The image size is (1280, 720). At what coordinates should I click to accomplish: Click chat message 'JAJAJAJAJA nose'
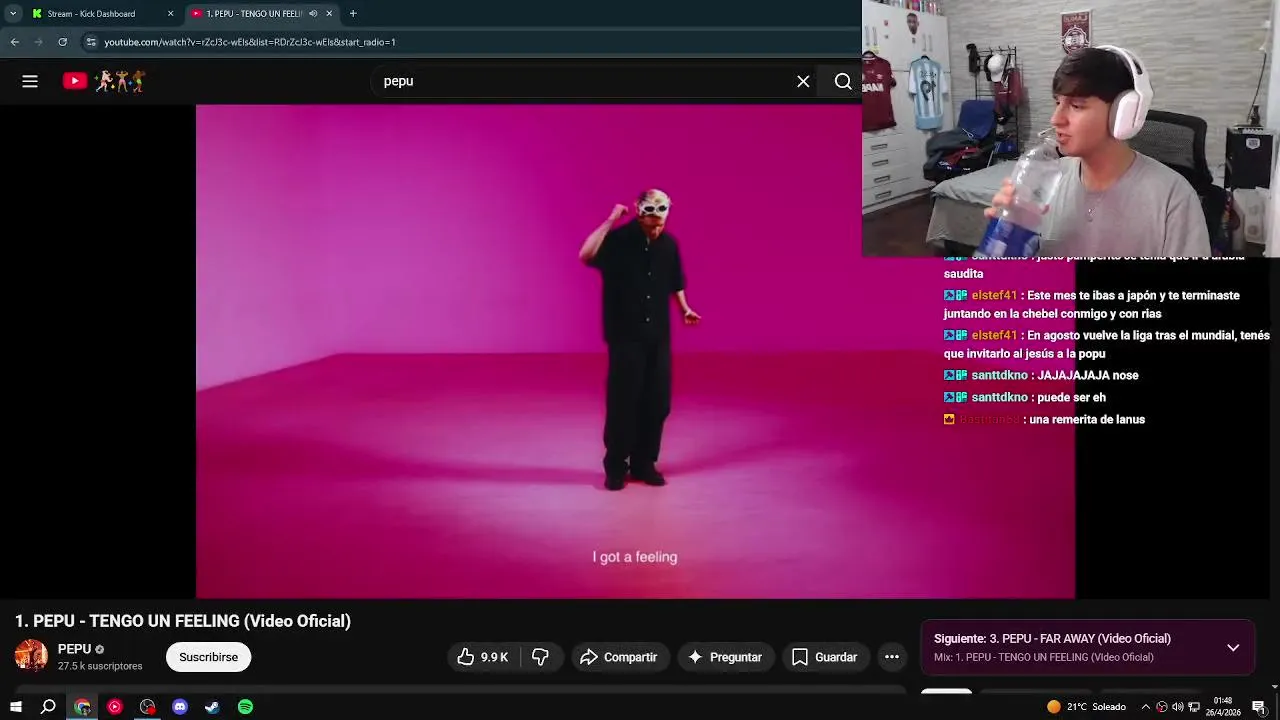pos(1088,375)
